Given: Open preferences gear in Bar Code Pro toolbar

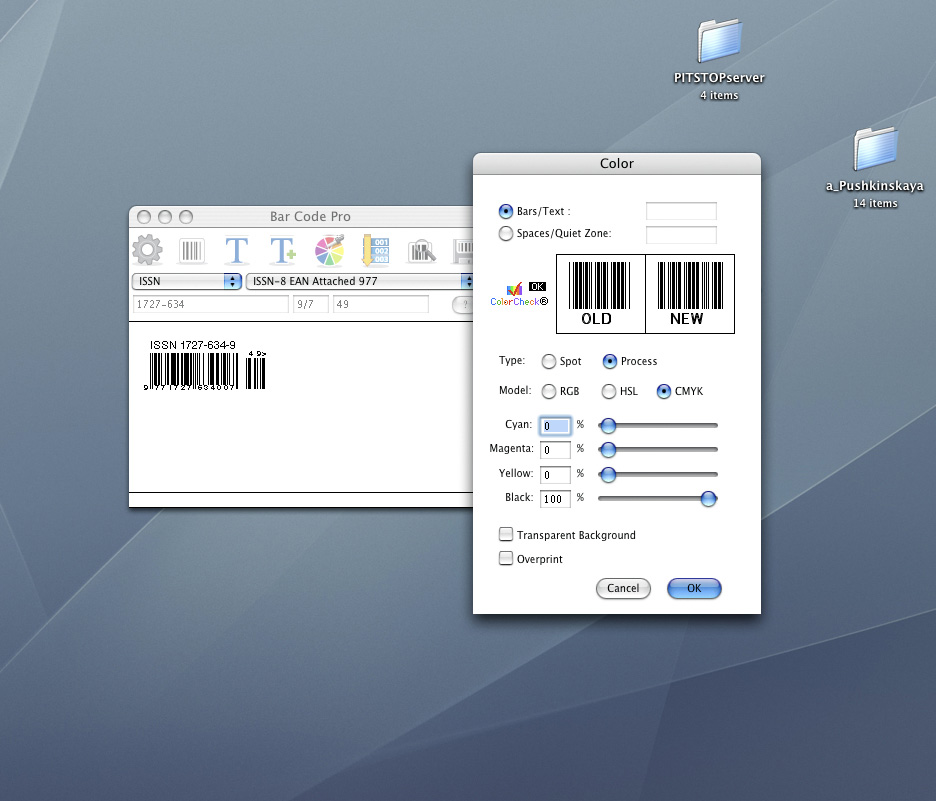Looking at the screenshot, I should (147, 249).
